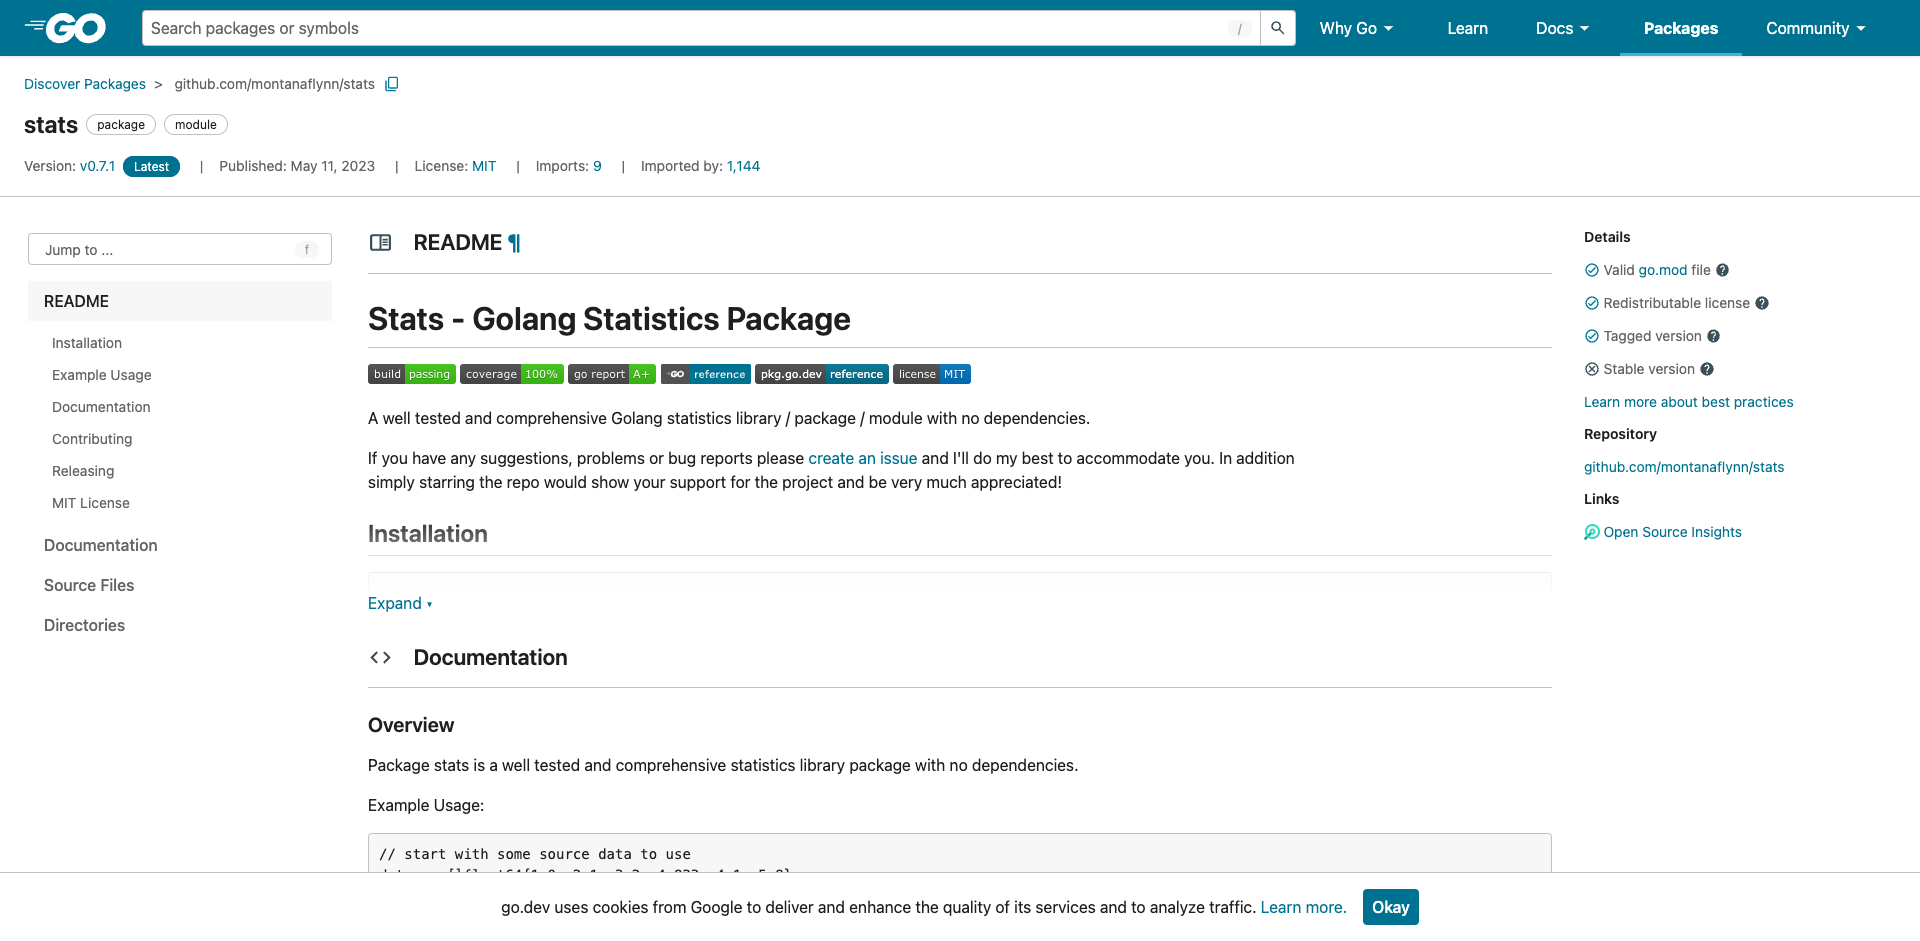Image resolution: width=1920 pixels, height=941 pixels.
Task: Focus the Search packages or symbols field
Action: click(x=700, y=28)
